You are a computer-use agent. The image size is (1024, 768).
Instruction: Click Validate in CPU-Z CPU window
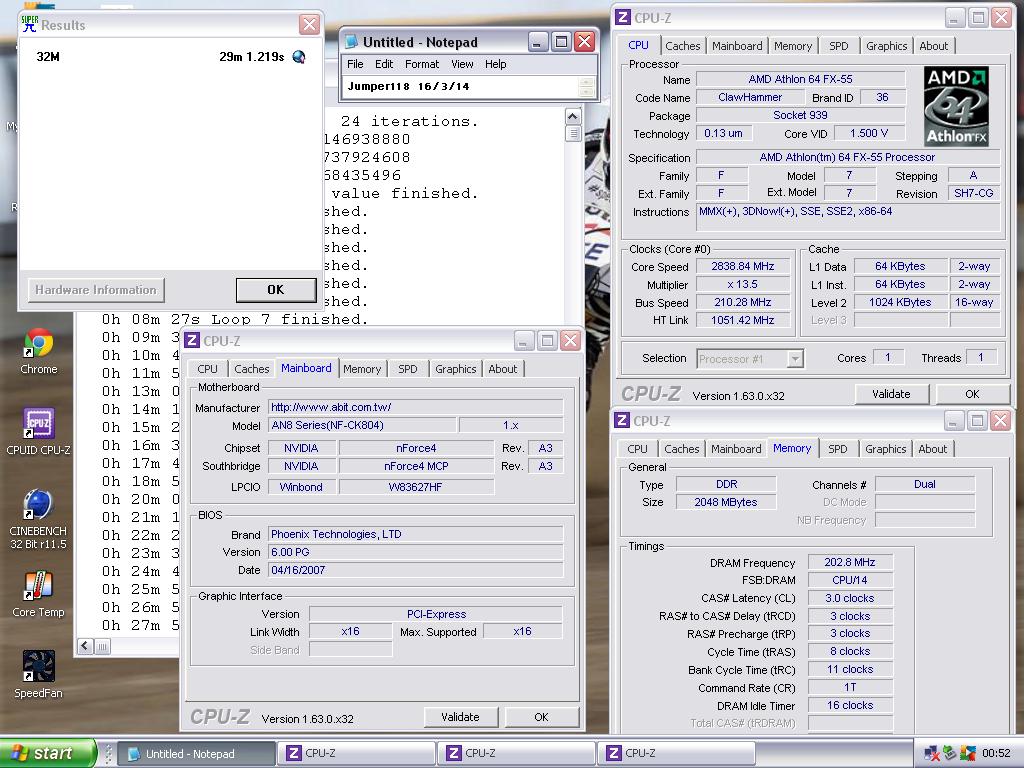tap(891, 394)
